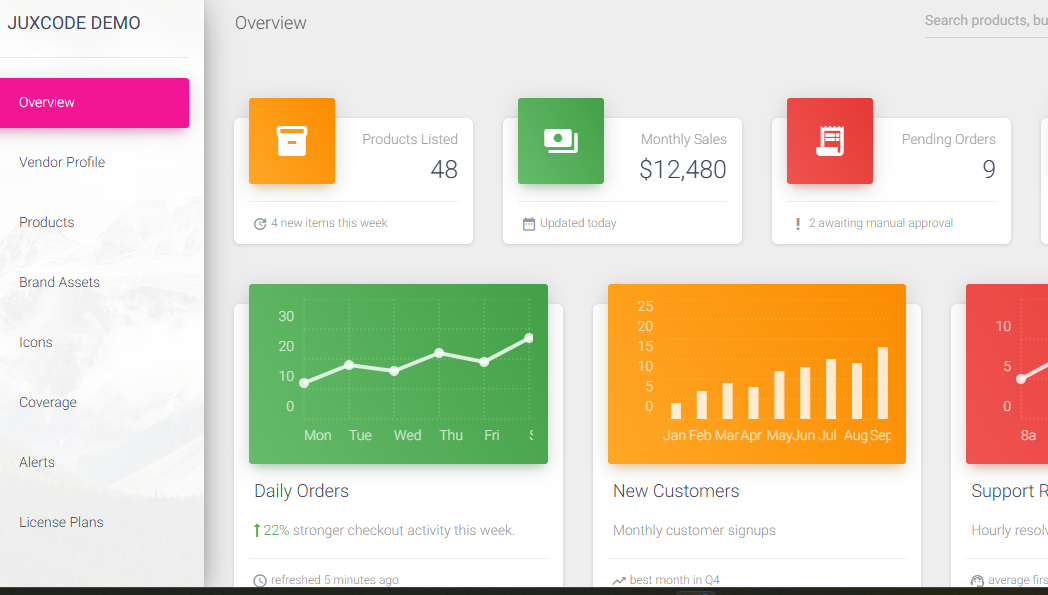Click the green up arrow beside 22%
This screenshot has height=595, width=1048.
point(257,531)
